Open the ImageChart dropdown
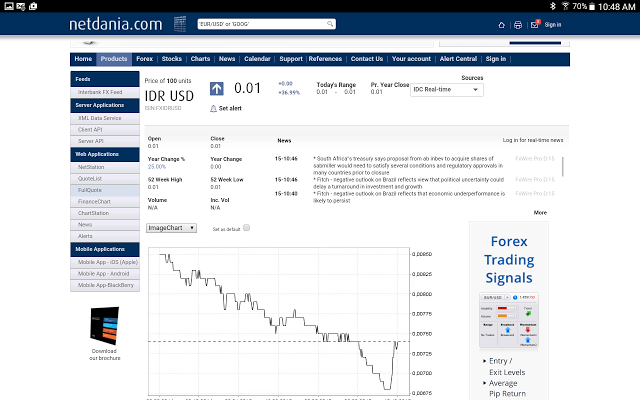 click(170, 228)
